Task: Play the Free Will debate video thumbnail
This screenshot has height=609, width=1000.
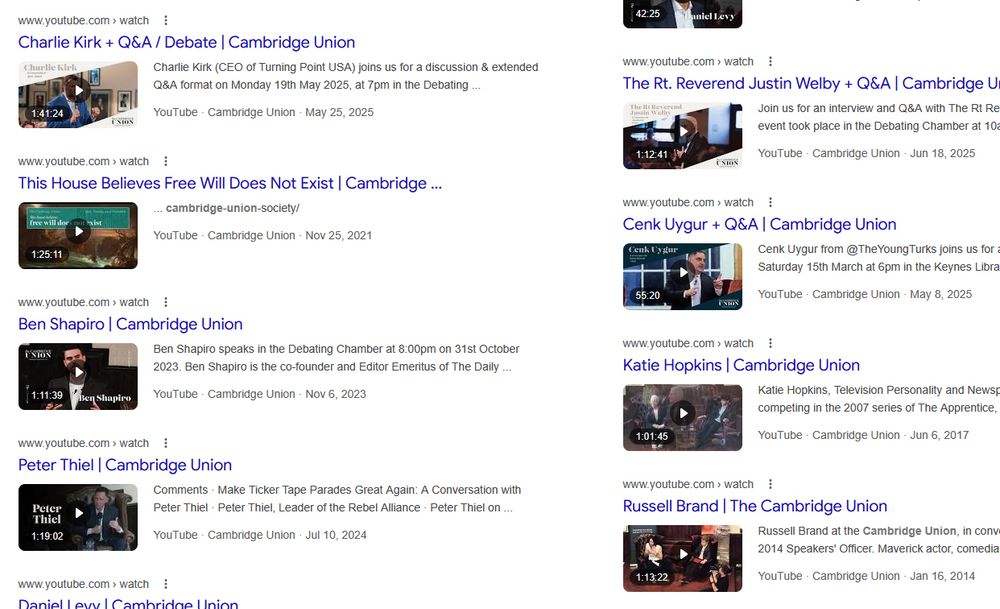Action: tap(78, 235)
